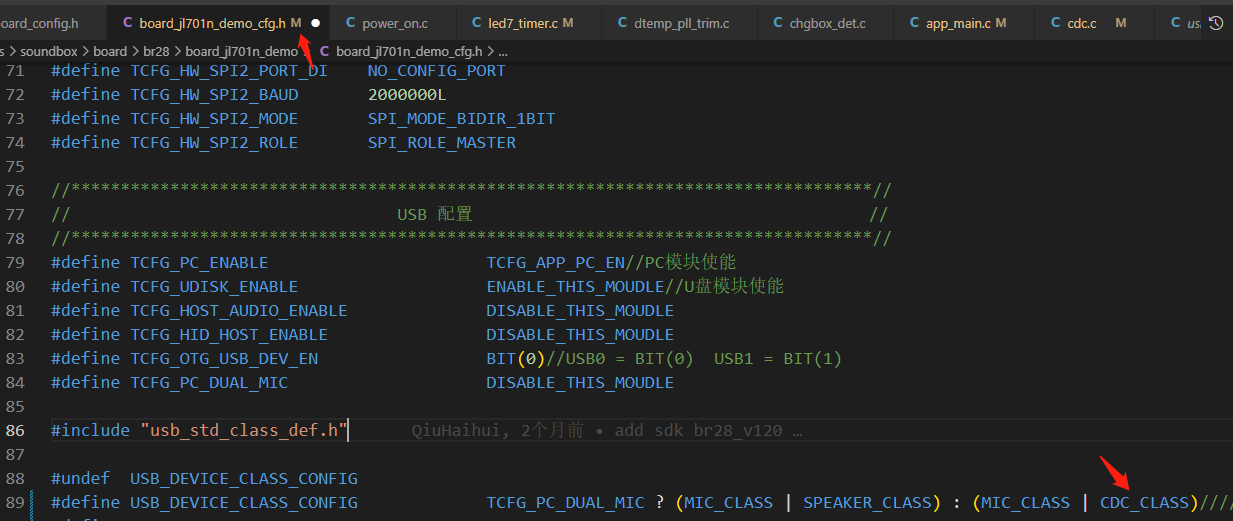Viewport: 1233px width, 521px height.
Task: Click TCFG_APP_PC_EN on line 79
Action: coord(555,262)
